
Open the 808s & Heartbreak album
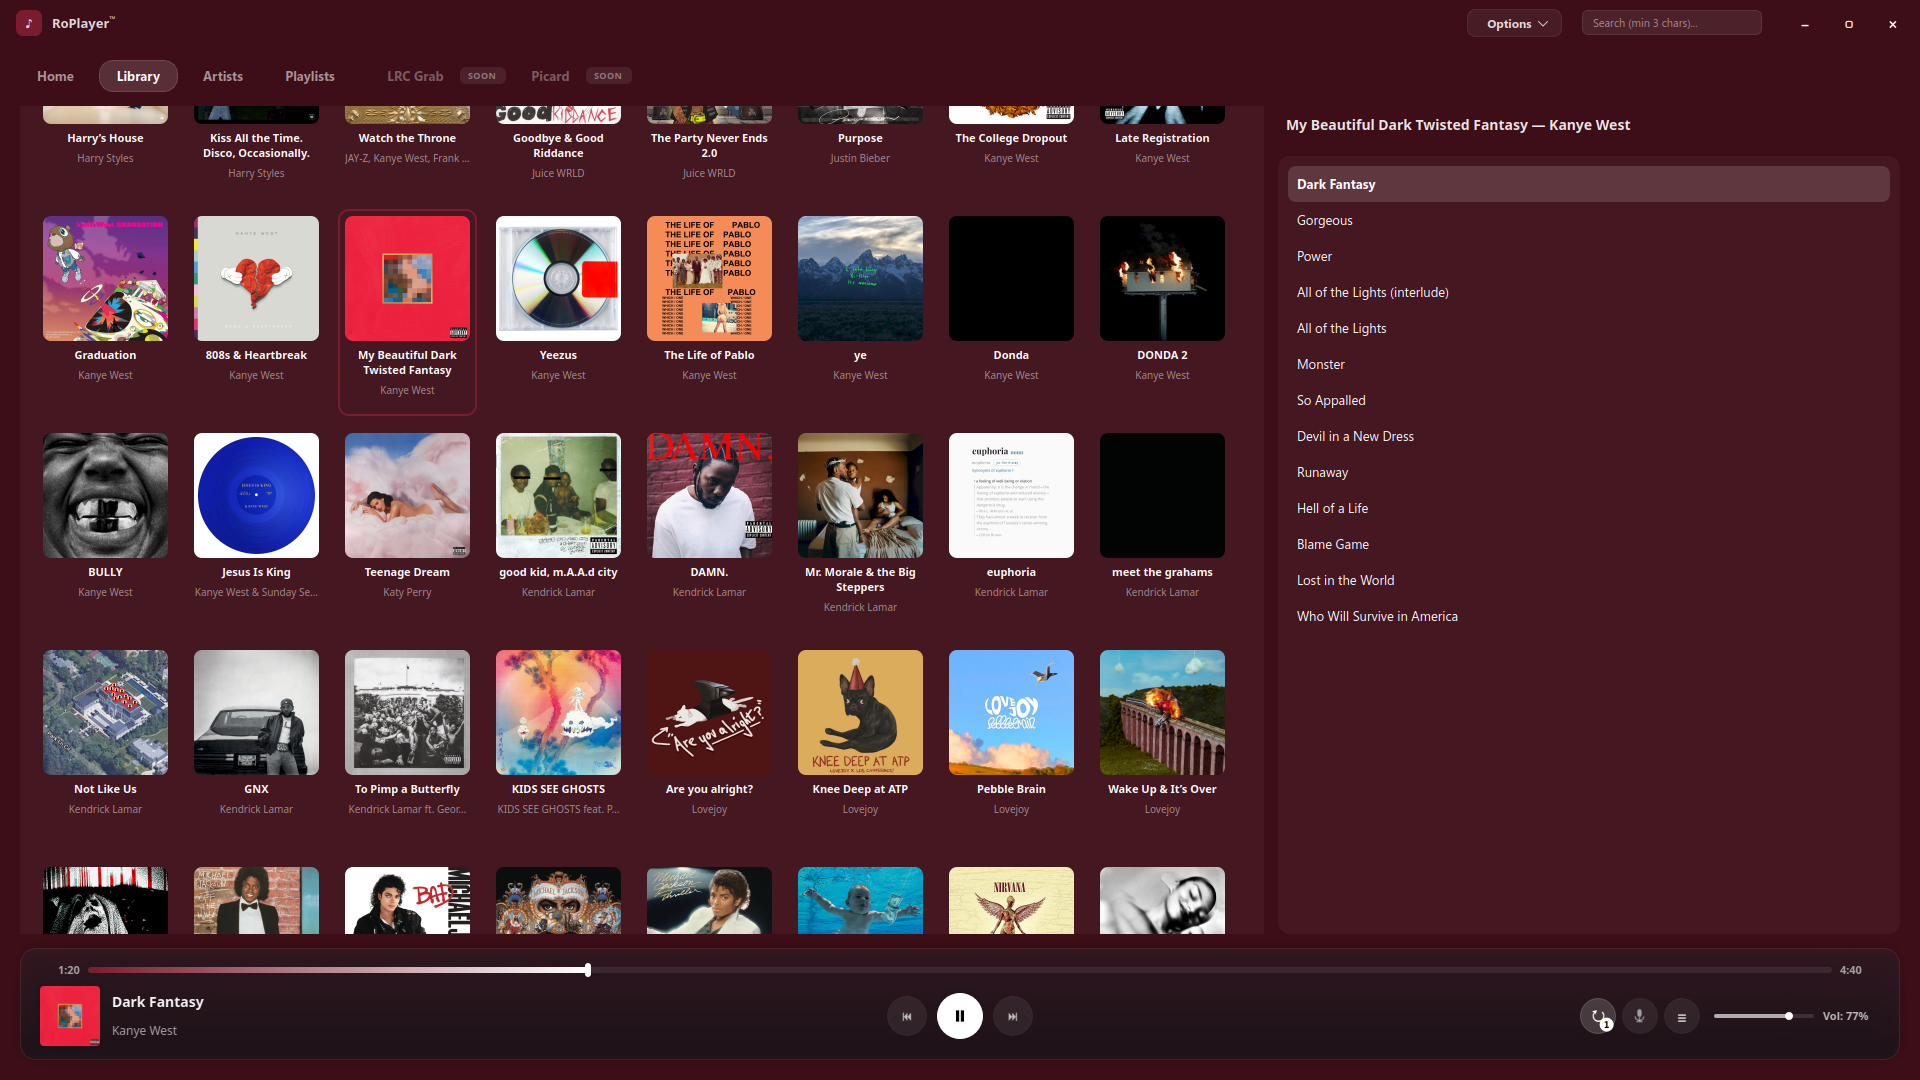point(256,278)
